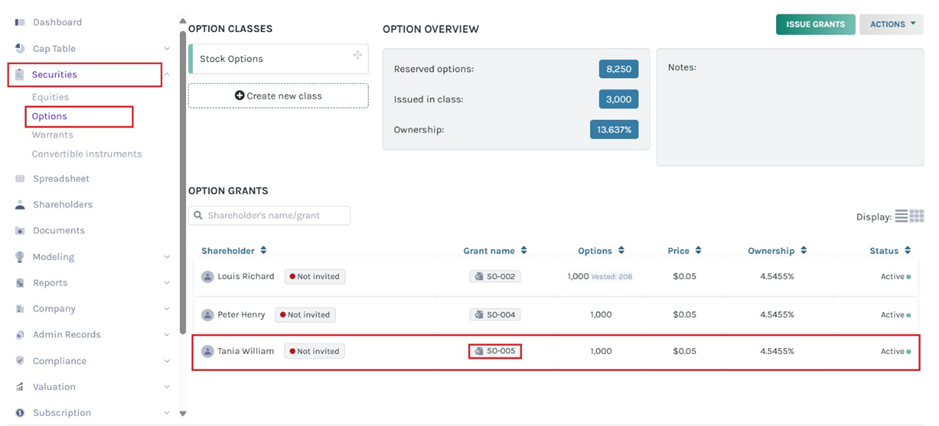Open the SO-002 grant badge
Viewport: 939px width, 426px height.
(x=495, y=276)
